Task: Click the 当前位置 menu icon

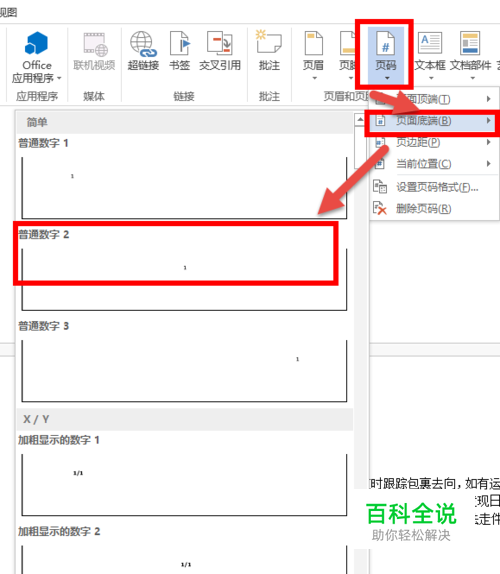Action: coord(380,163)
